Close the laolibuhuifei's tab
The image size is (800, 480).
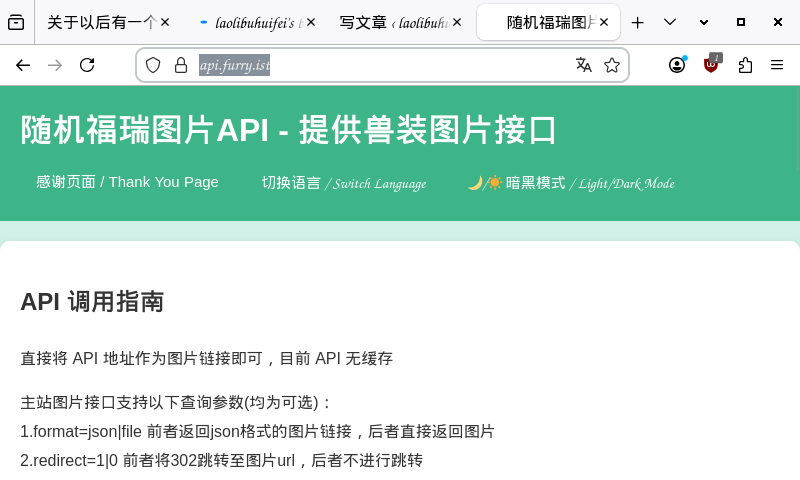[310, 22]
